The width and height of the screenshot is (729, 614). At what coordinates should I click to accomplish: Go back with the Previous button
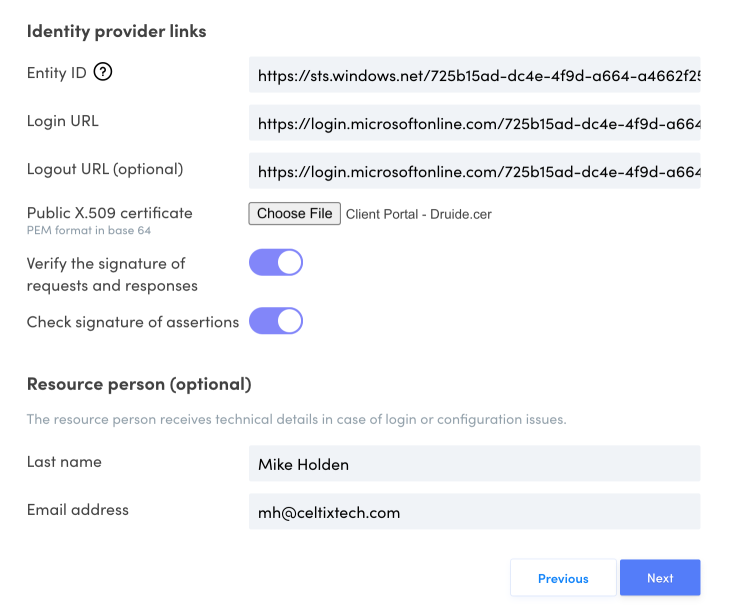pyautogui.click(x=563, y=578)
